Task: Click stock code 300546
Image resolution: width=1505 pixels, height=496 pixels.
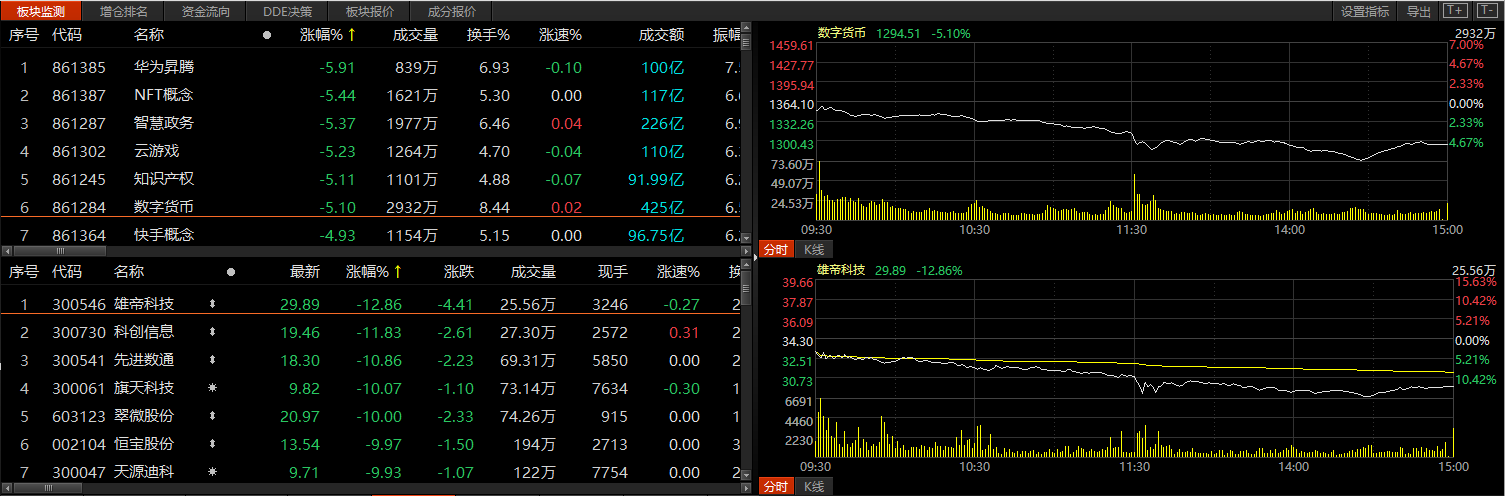Action: [78, 304]
